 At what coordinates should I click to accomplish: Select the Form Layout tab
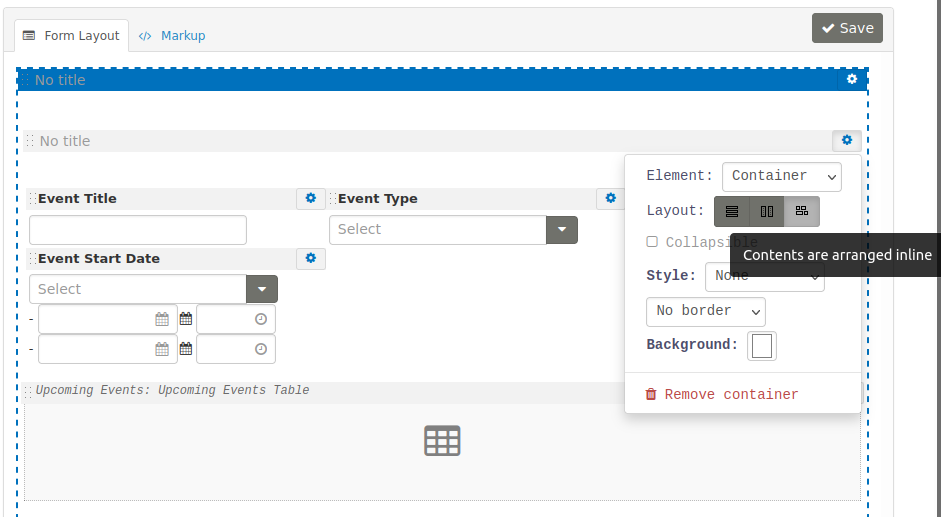point(71,36)
